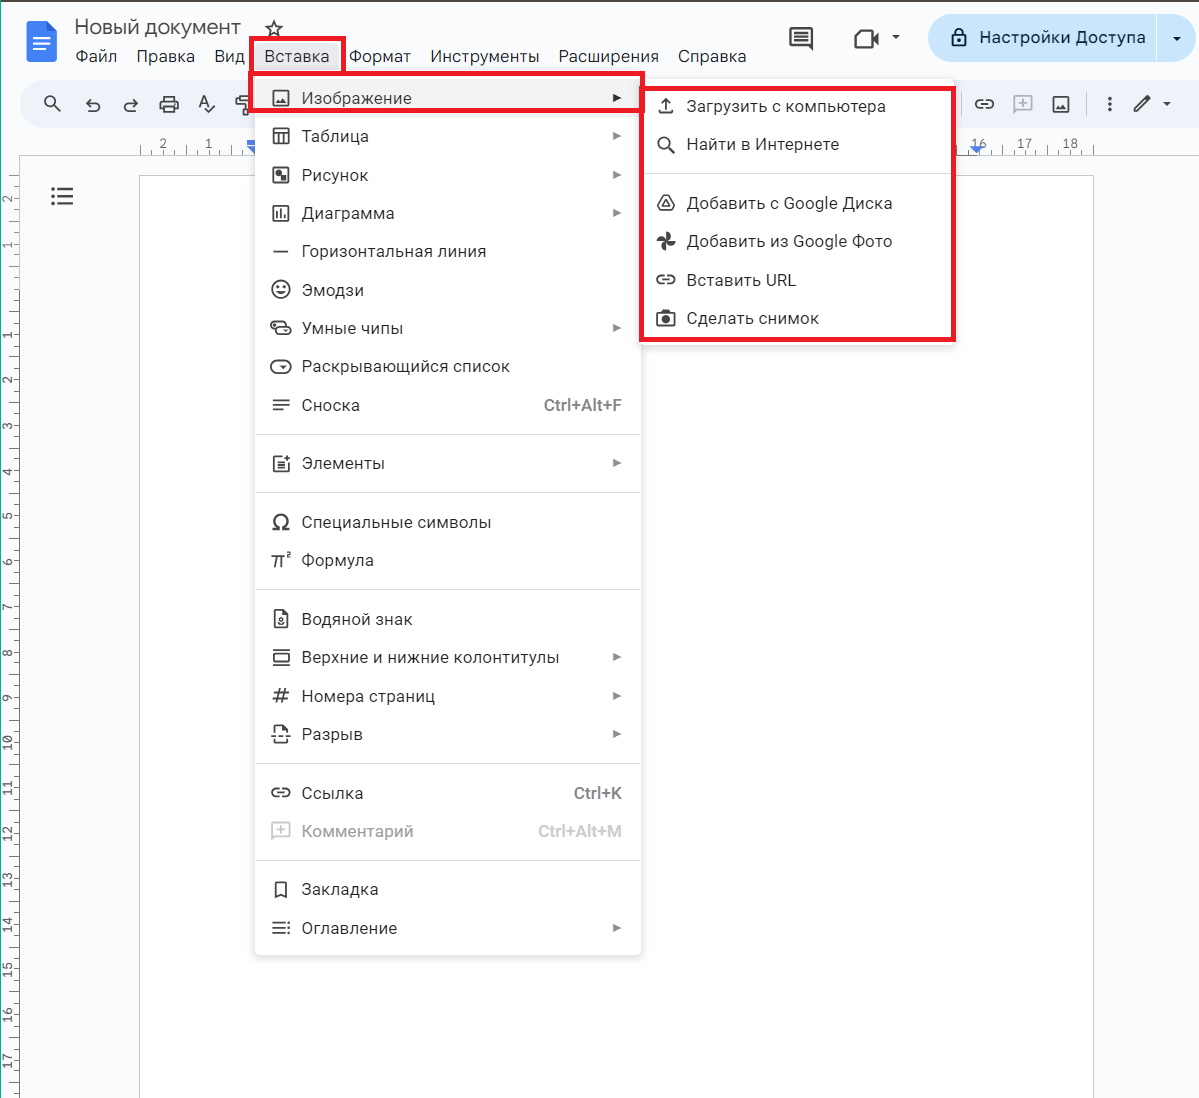The height and width of the screenshot is (1098, 1199).
Task: Click the Вставка menu
Action: (297, 57)
